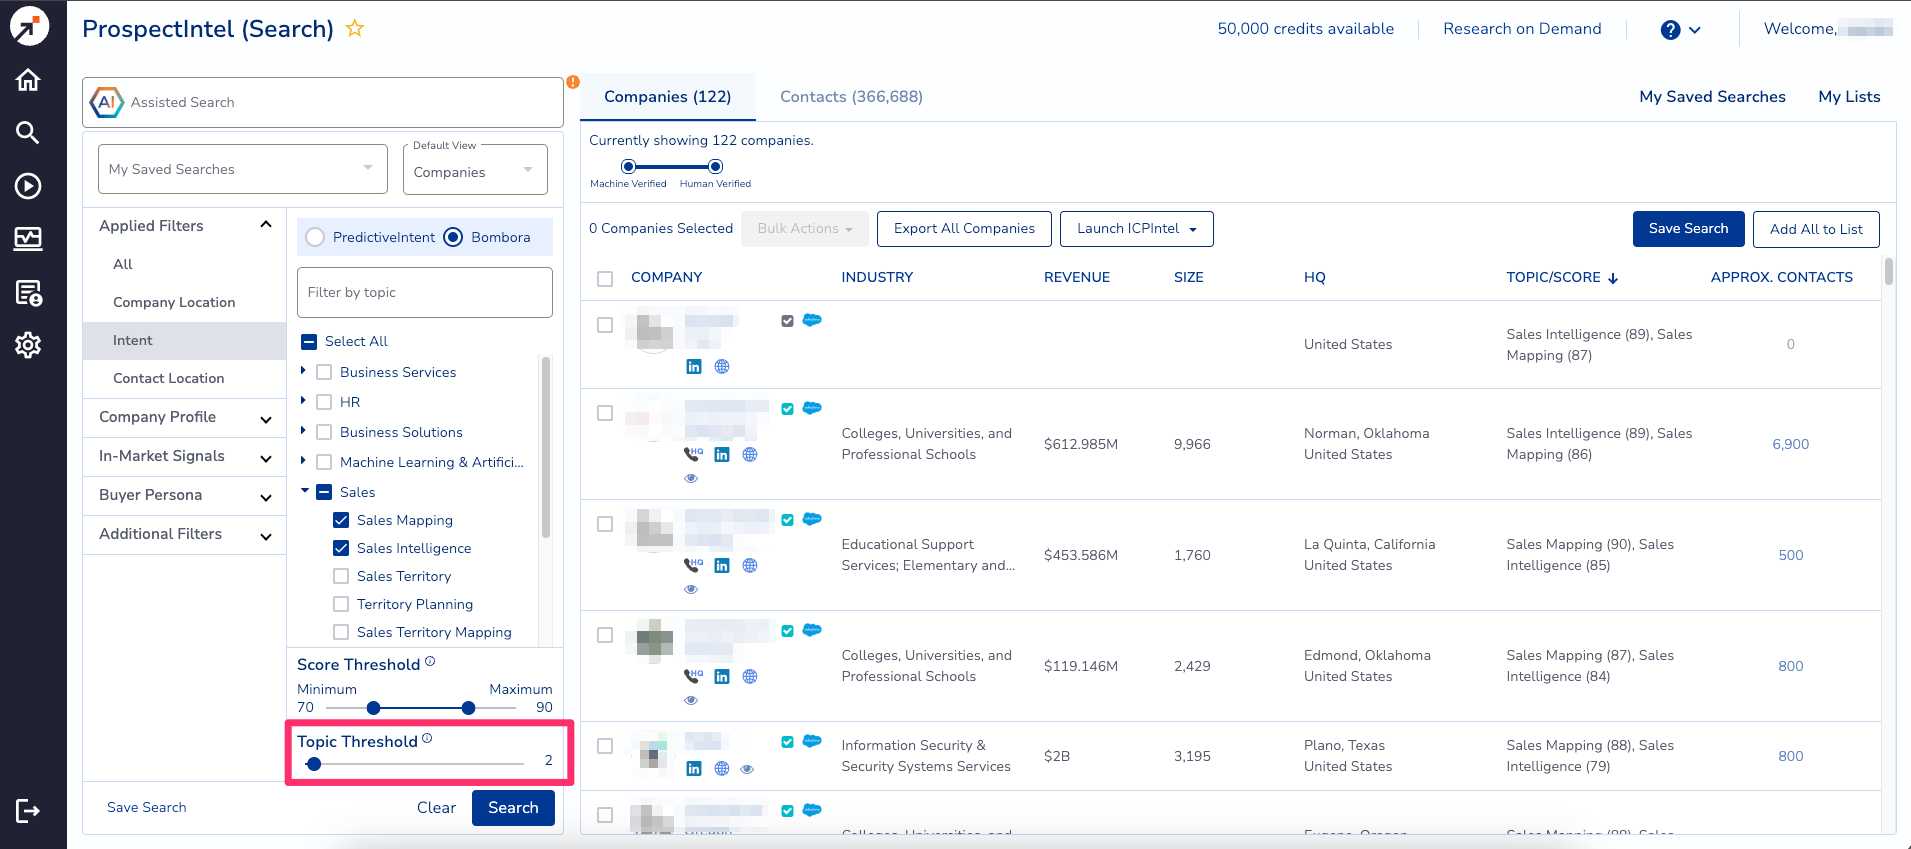The image size is (1911, 849).
Task: Check the Business Services topic checkbox
Action: (324, 372)
